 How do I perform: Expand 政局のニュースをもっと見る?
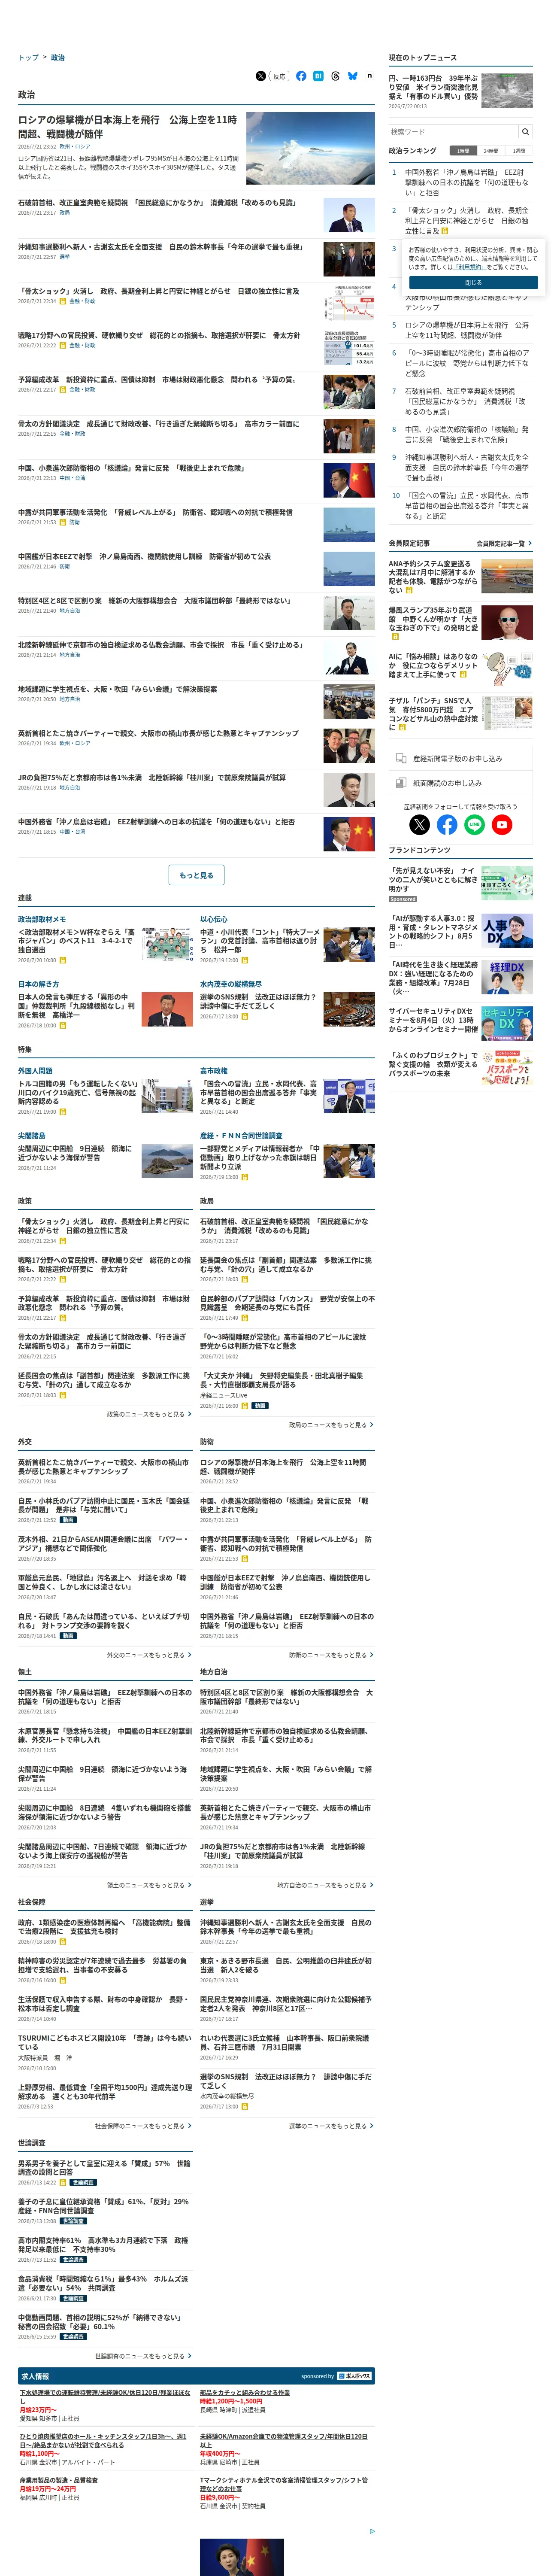[x=331, y=1425]
